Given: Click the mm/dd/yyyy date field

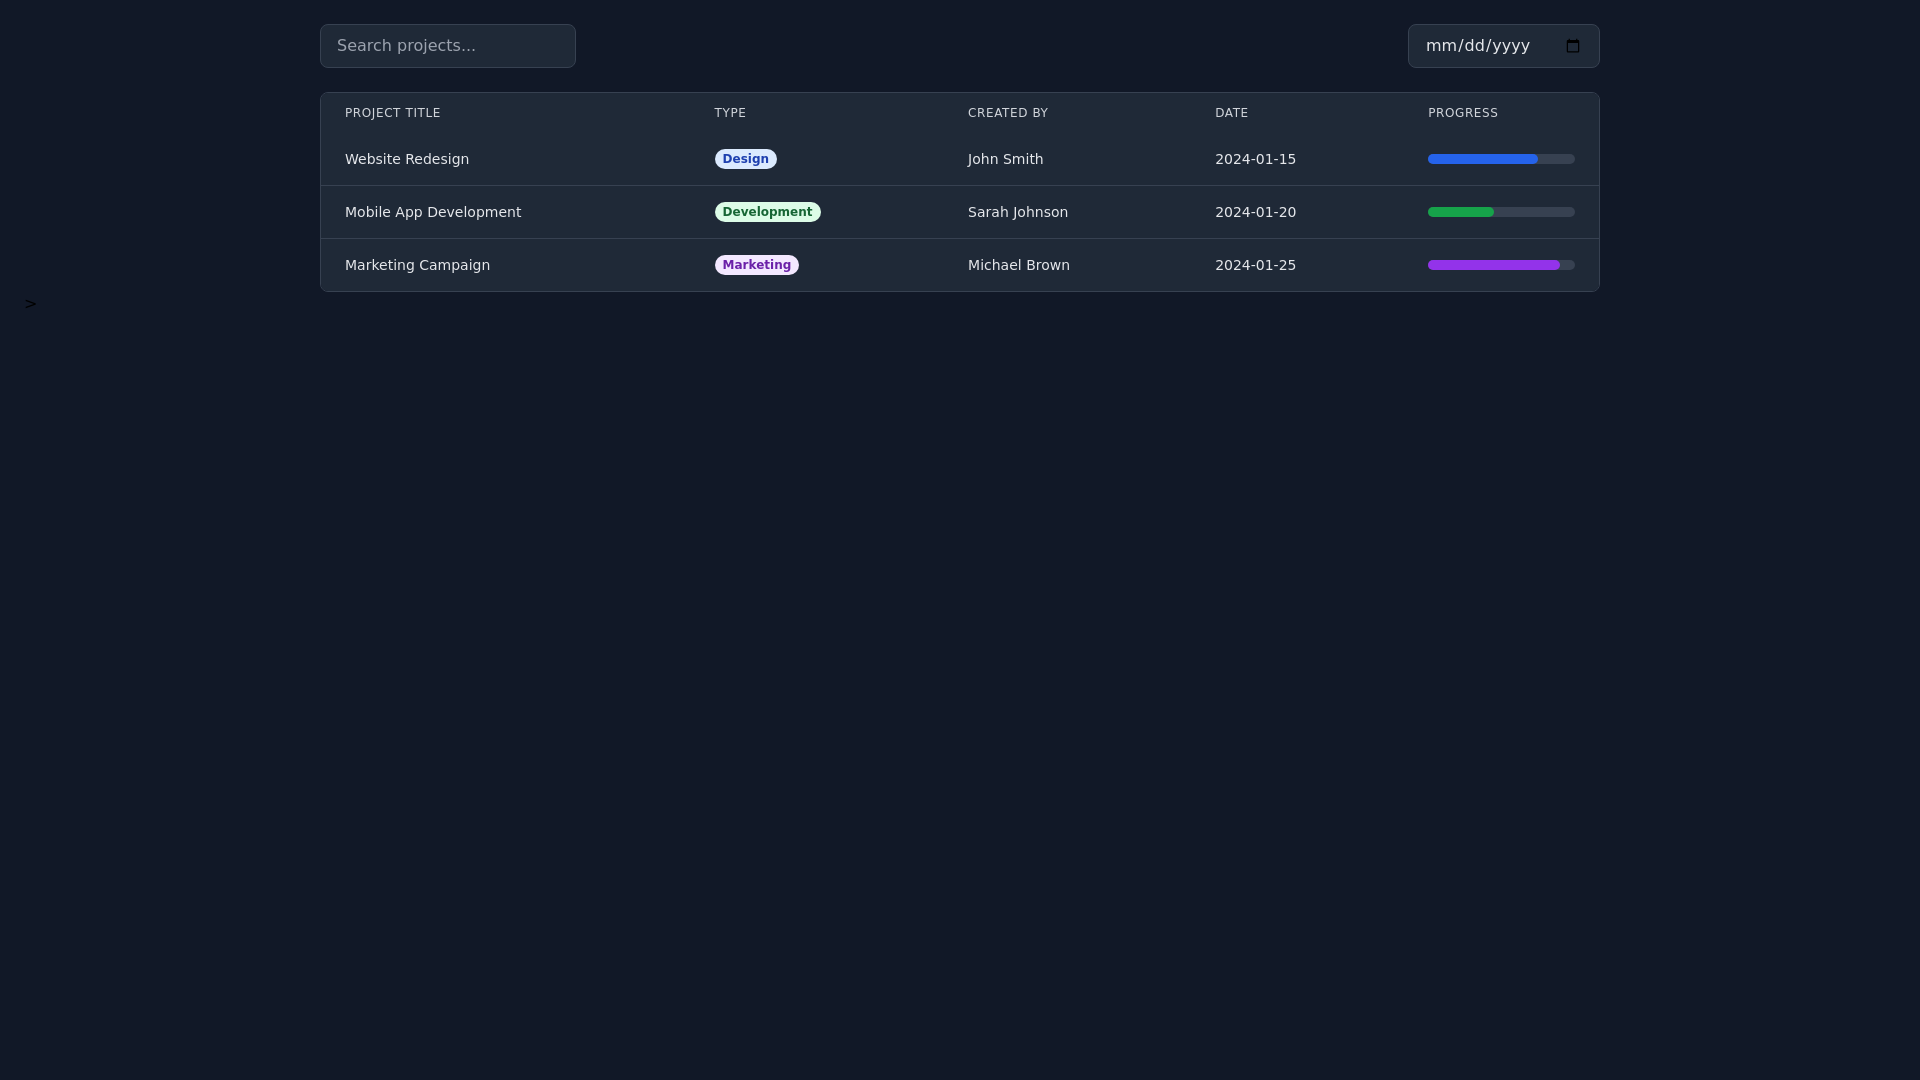Looking at the screenshot, I should click(1480, 46).
